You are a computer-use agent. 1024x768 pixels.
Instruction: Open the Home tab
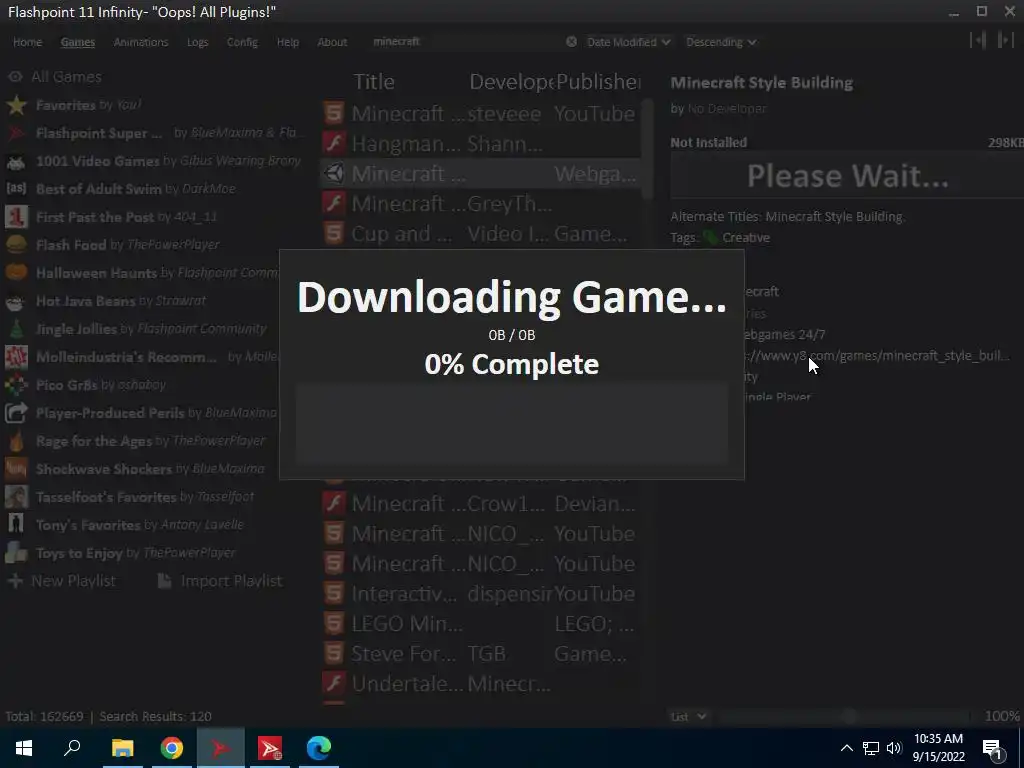(x=27, y=42)
